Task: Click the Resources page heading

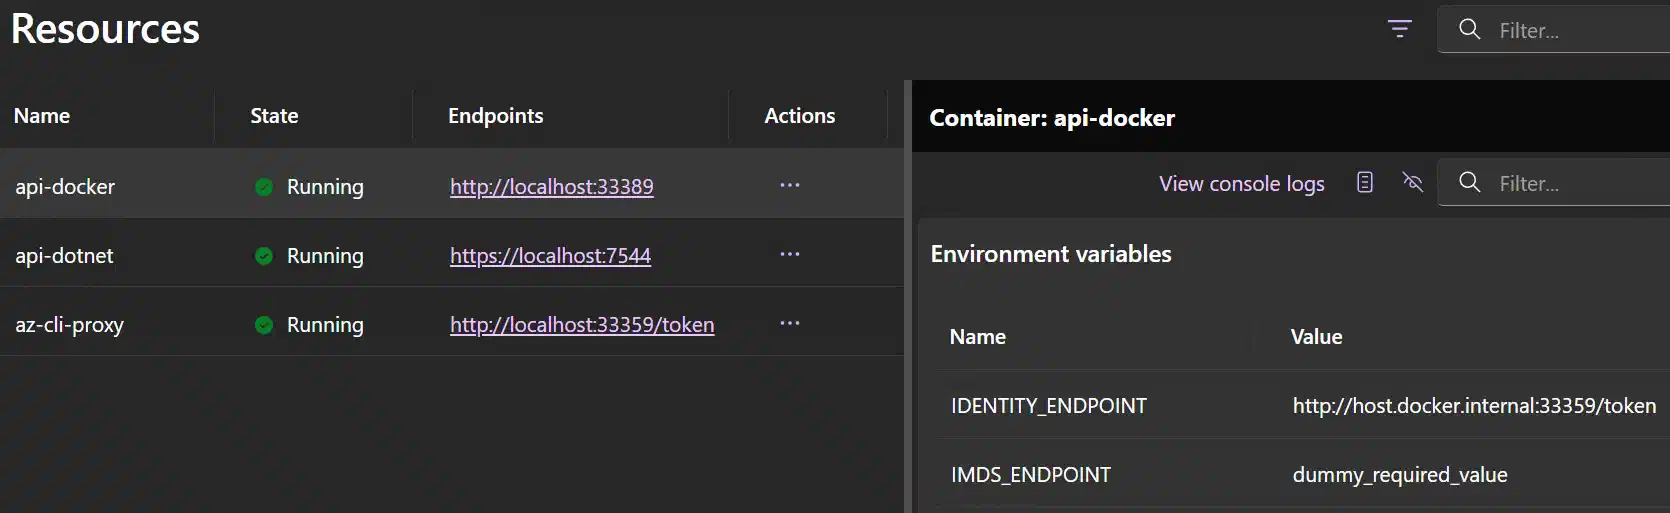Action: click(x=105, y=29)
